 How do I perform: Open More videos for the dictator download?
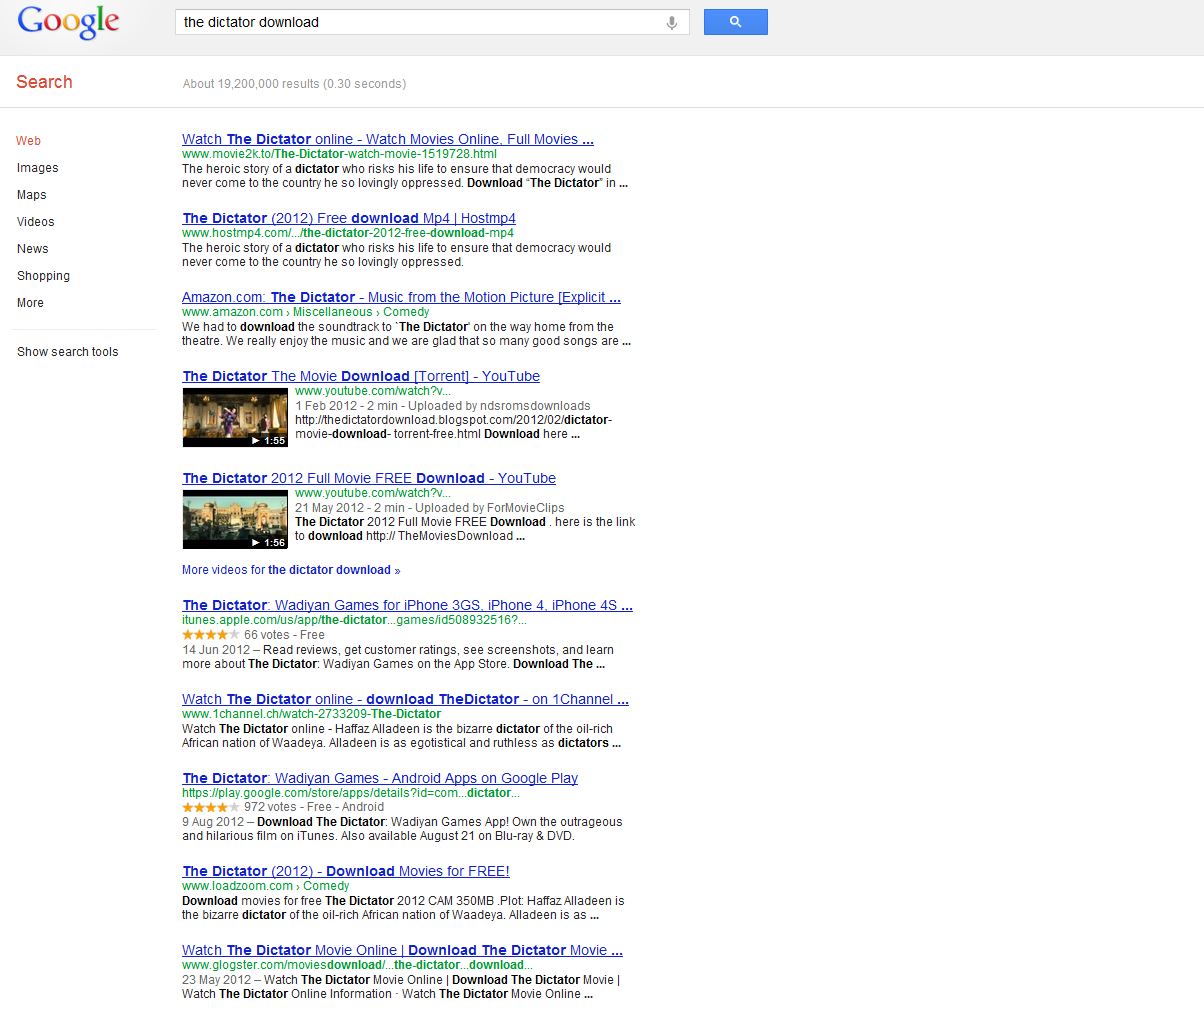(290, 570)
